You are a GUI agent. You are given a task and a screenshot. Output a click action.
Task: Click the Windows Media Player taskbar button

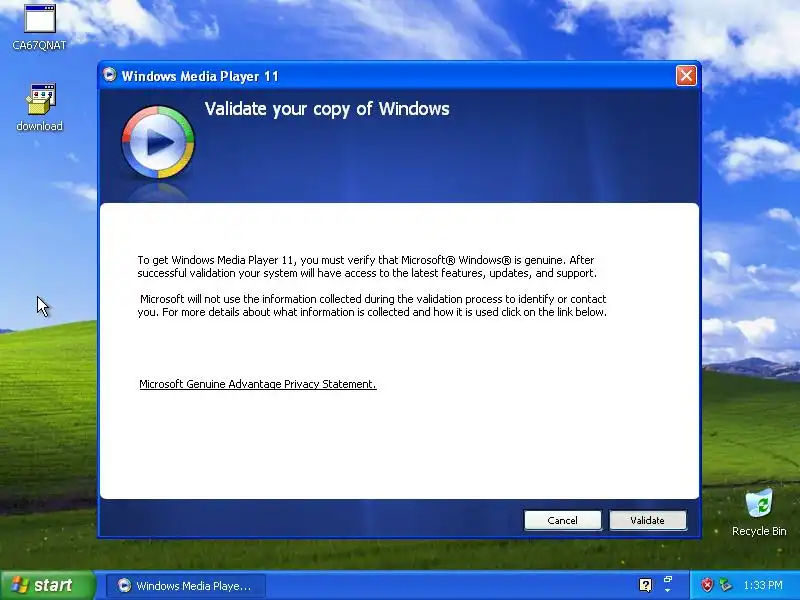[x=186, y=586]
